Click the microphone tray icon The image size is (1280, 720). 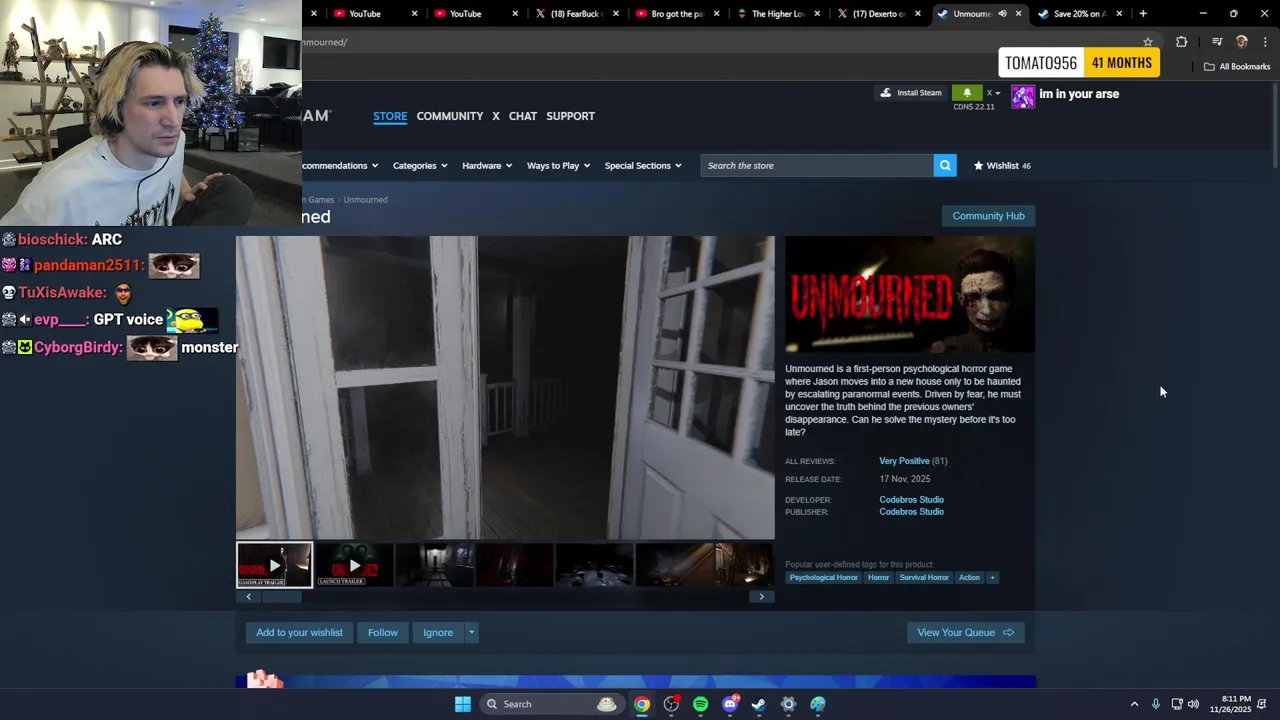[1156, 704]
